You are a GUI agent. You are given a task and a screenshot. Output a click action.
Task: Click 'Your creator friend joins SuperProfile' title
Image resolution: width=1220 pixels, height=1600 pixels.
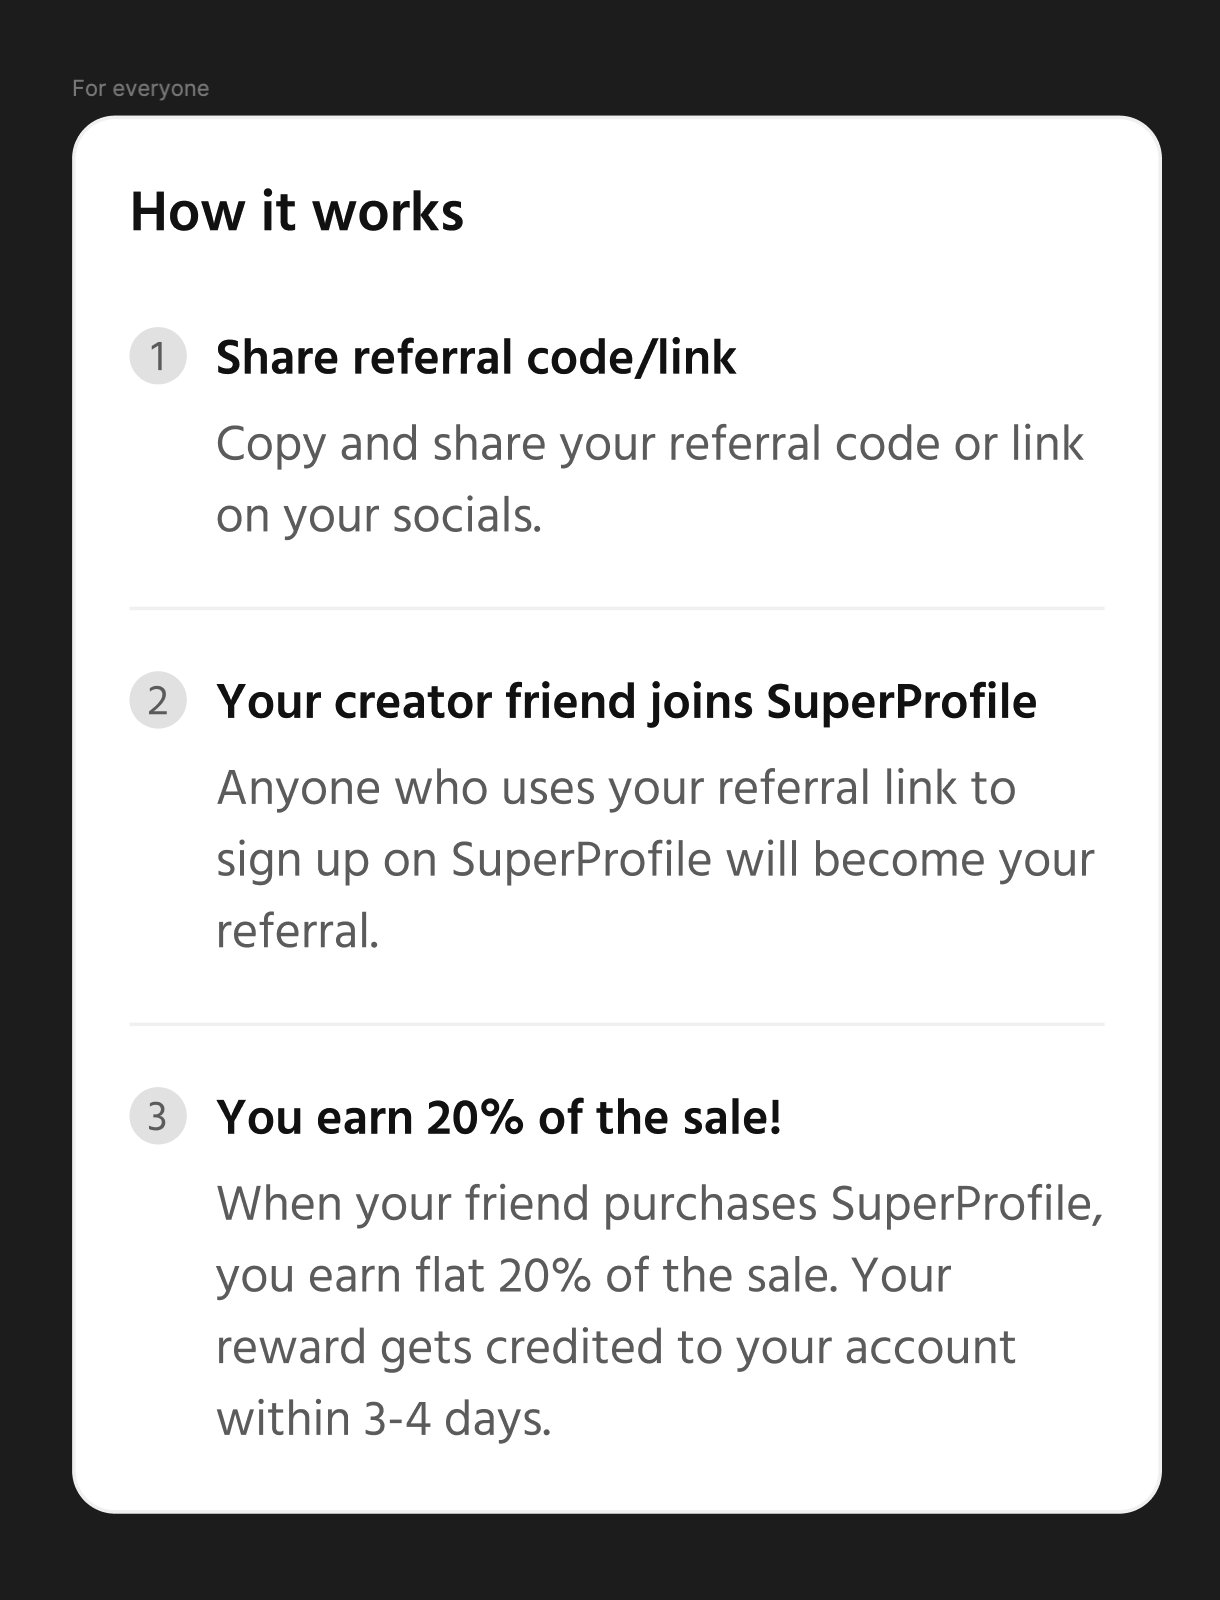coord(626,701)
